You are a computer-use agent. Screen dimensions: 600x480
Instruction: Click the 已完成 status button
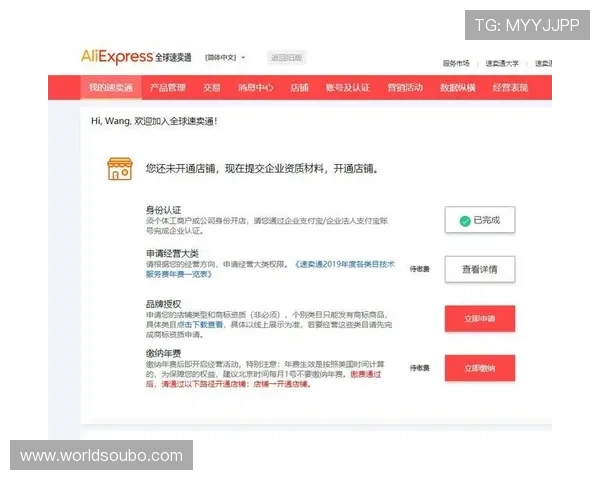pos(480,220)
